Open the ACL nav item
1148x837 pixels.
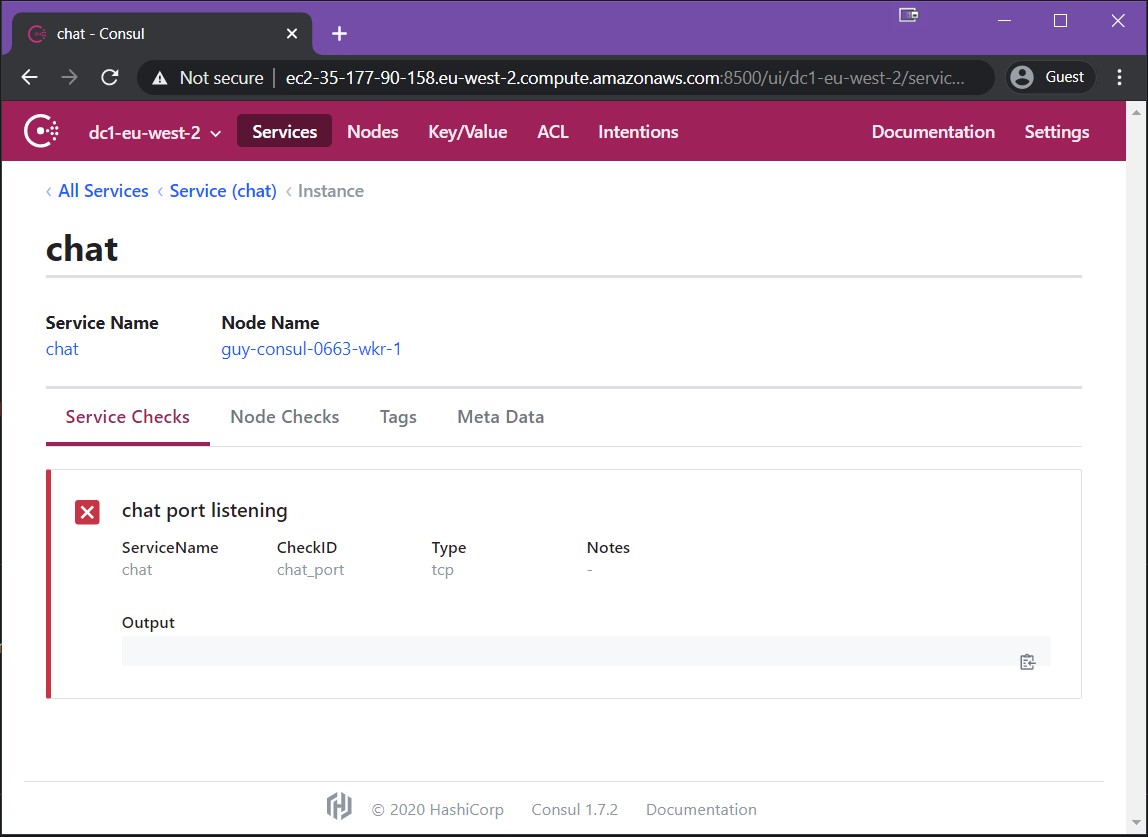553,132
